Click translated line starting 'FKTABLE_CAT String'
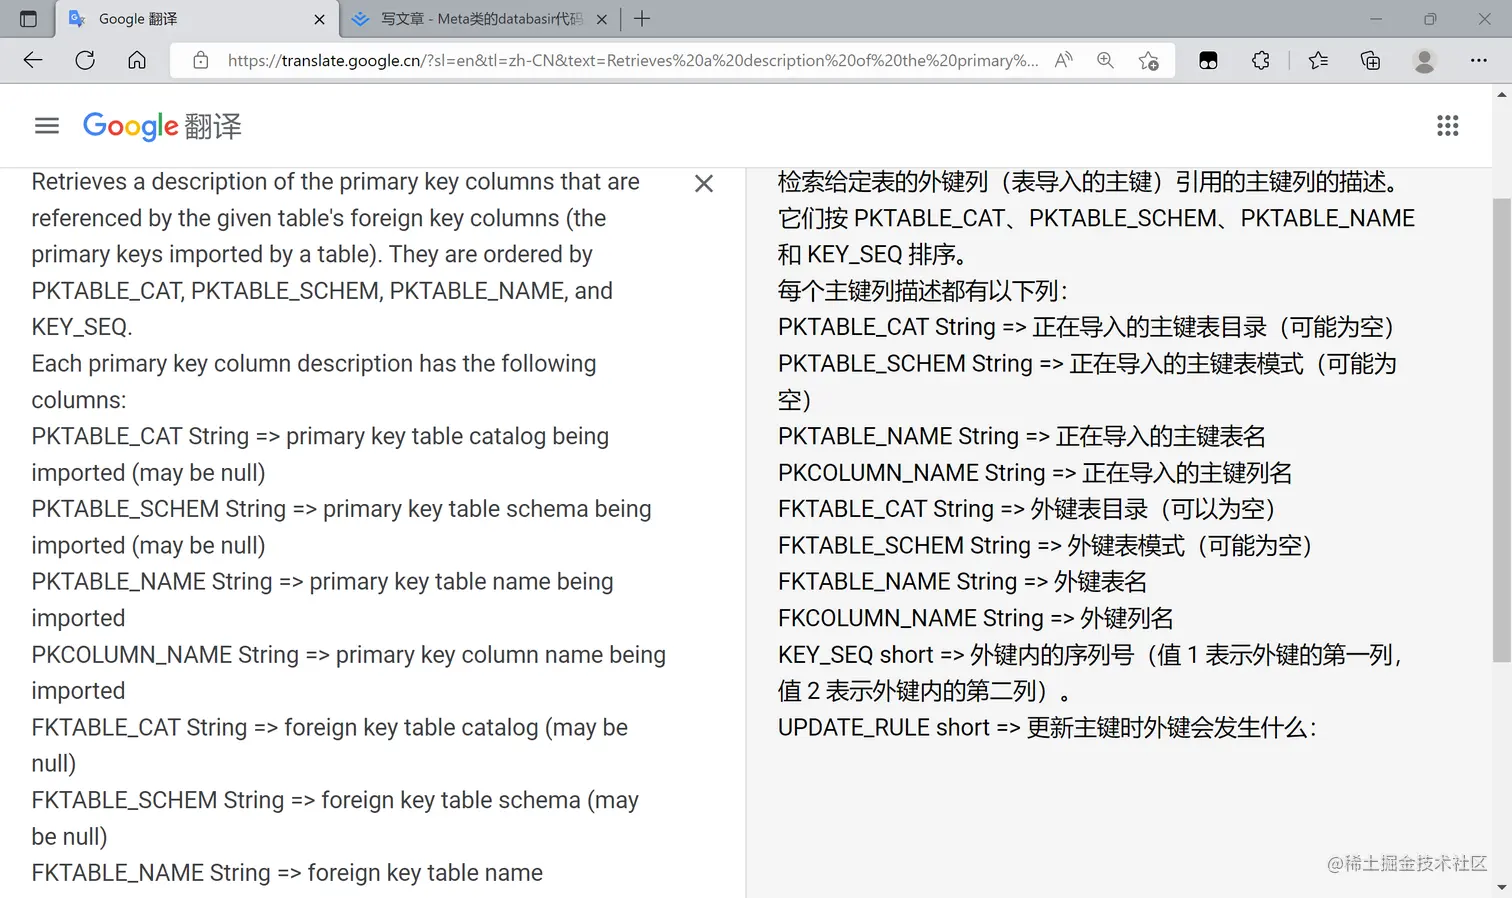This screenshot has height=898, width=1512. coord(1027,509)
